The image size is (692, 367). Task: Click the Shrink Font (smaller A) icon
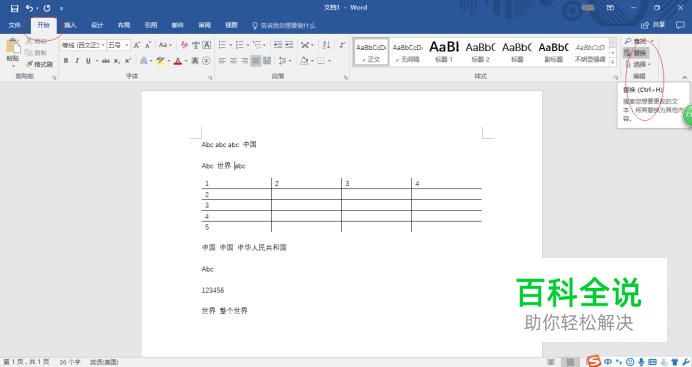coord(148,45)
